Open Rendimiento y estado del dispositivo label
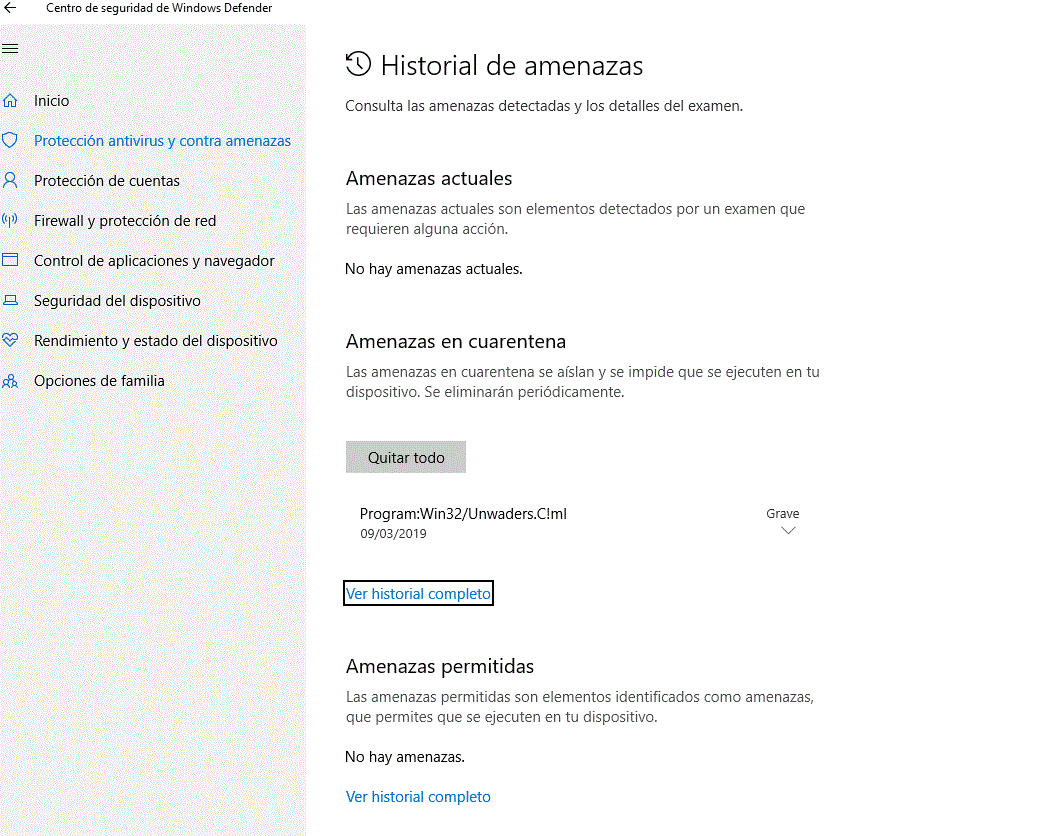Viewport: 1059px width, 836px height. (156, 341)
